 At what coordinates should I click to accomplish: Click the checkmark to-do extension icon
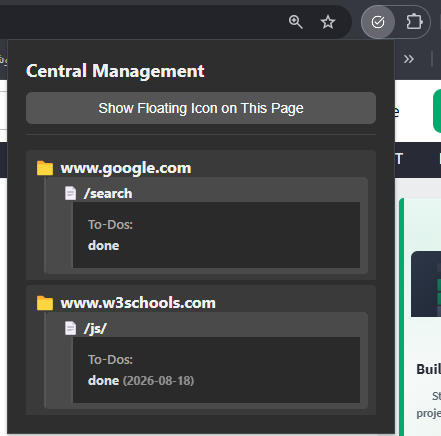tap(378, 22)
